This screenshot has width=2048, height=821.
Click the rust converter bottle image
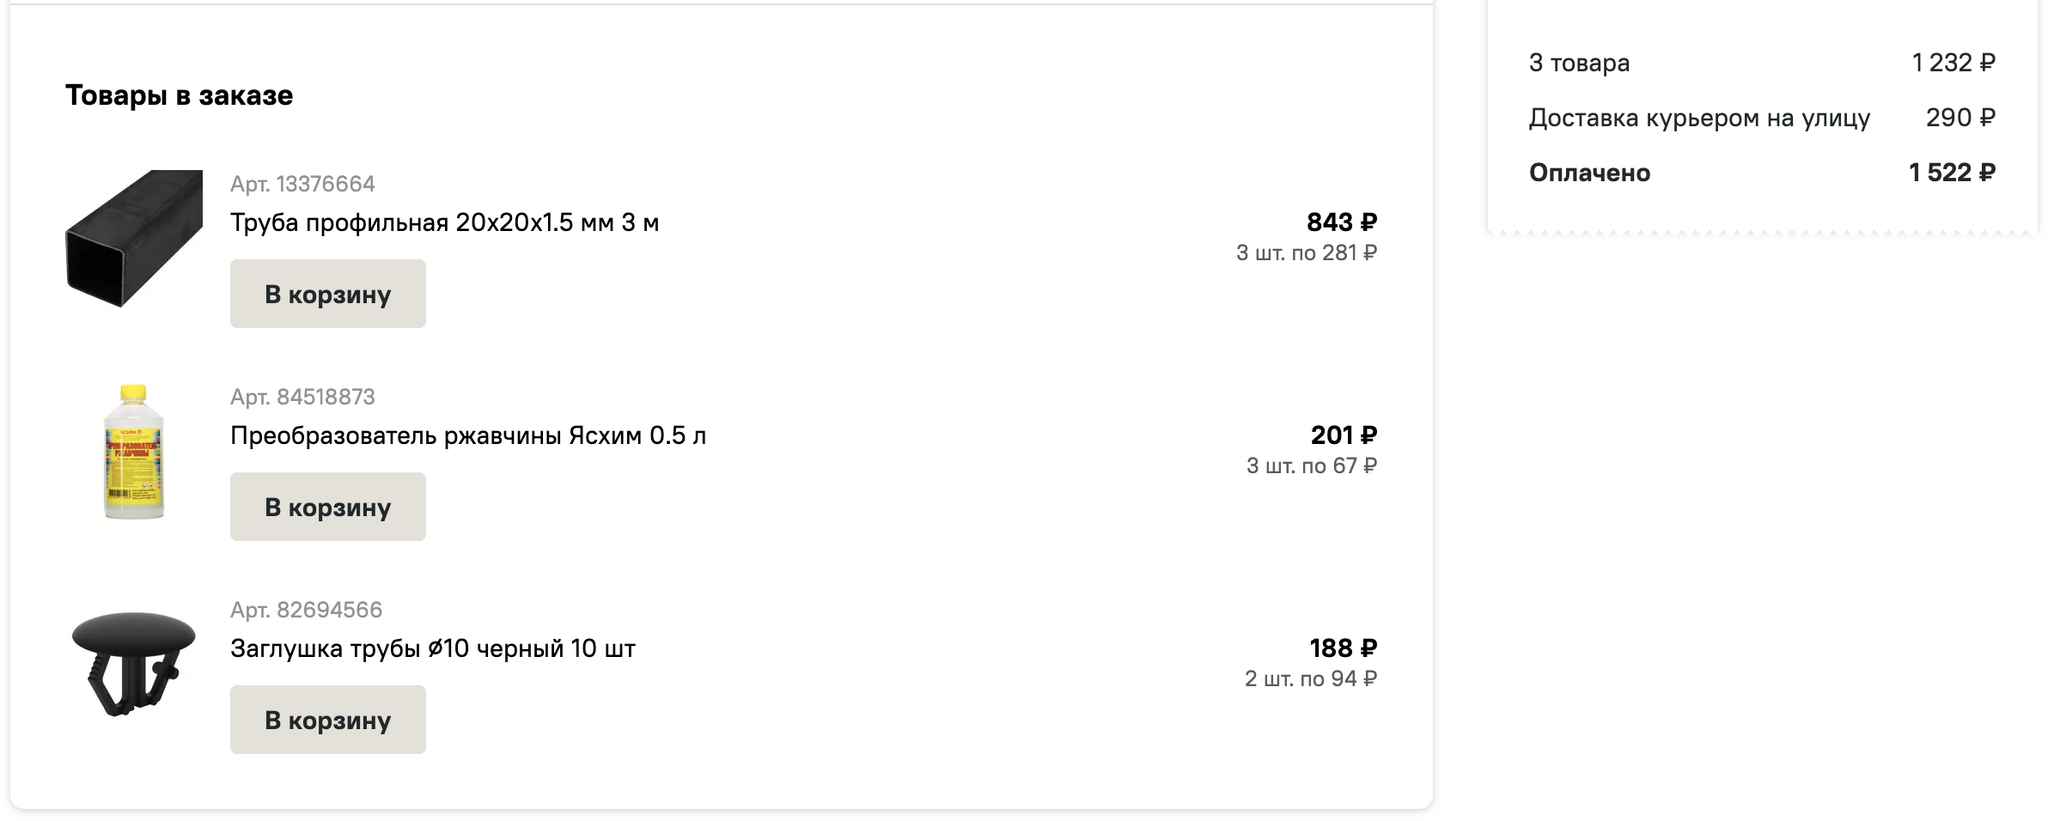[134, 452]
